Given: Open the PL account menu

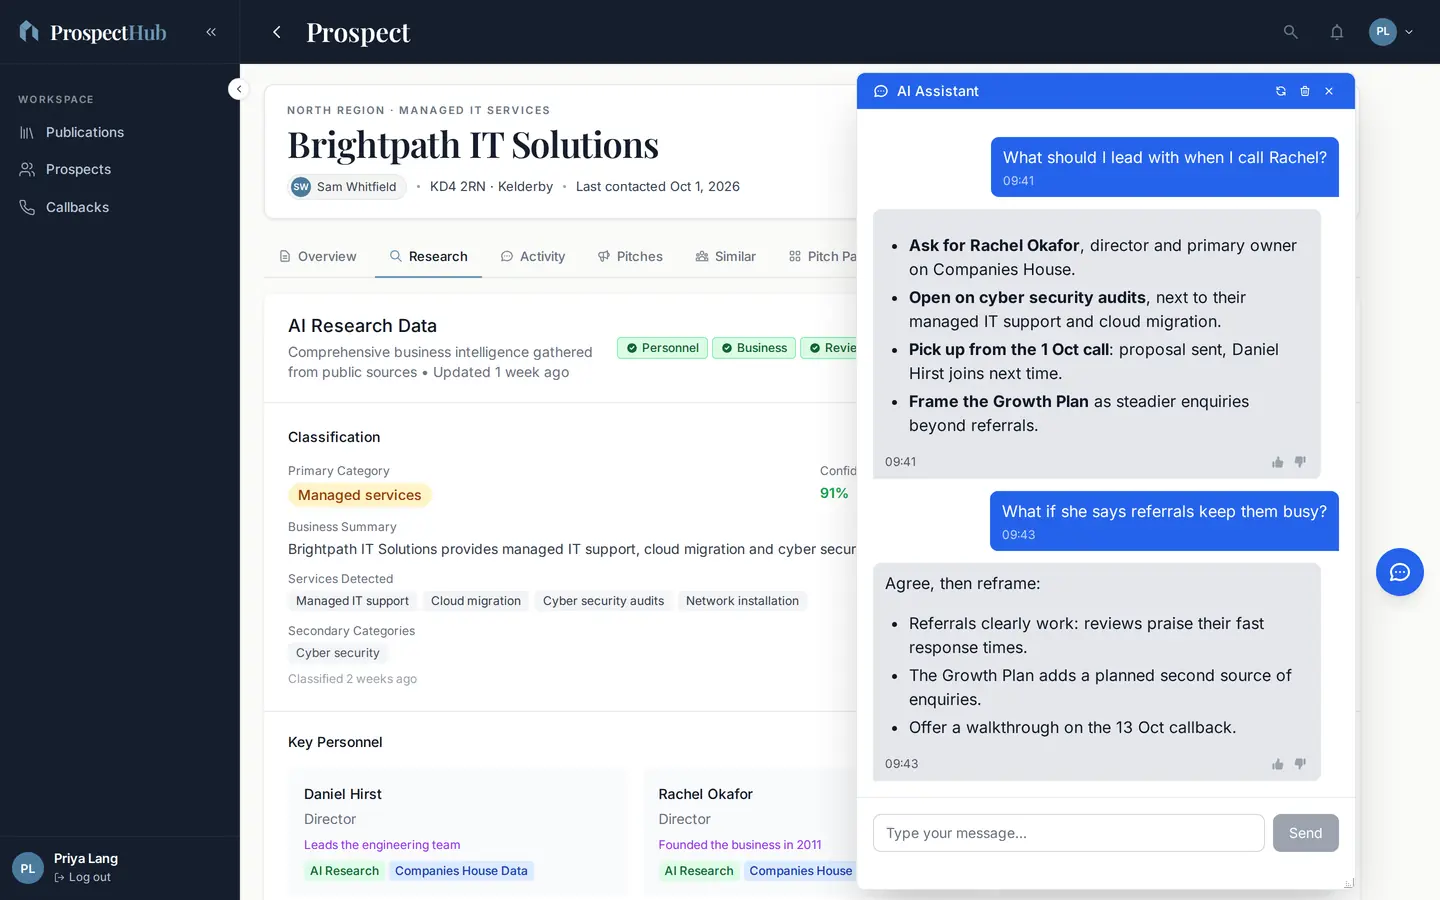Looking at the screenshot, I should tap(1391, 32).
